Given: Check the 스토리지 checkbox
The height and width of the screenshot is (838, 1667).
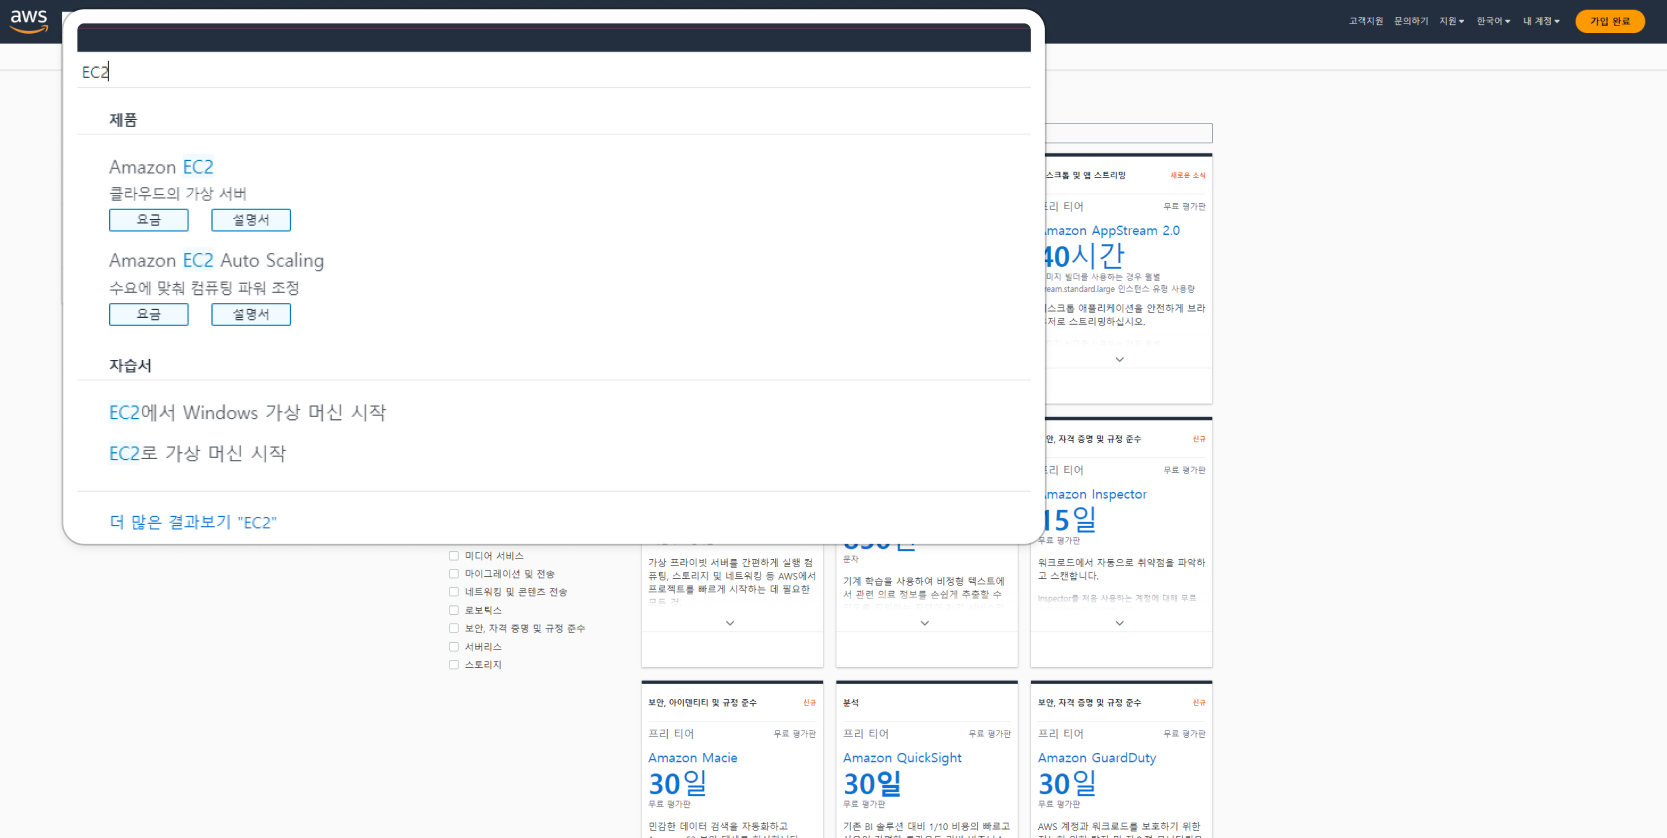Looking at the screenshot, I should tap(454, 665).
